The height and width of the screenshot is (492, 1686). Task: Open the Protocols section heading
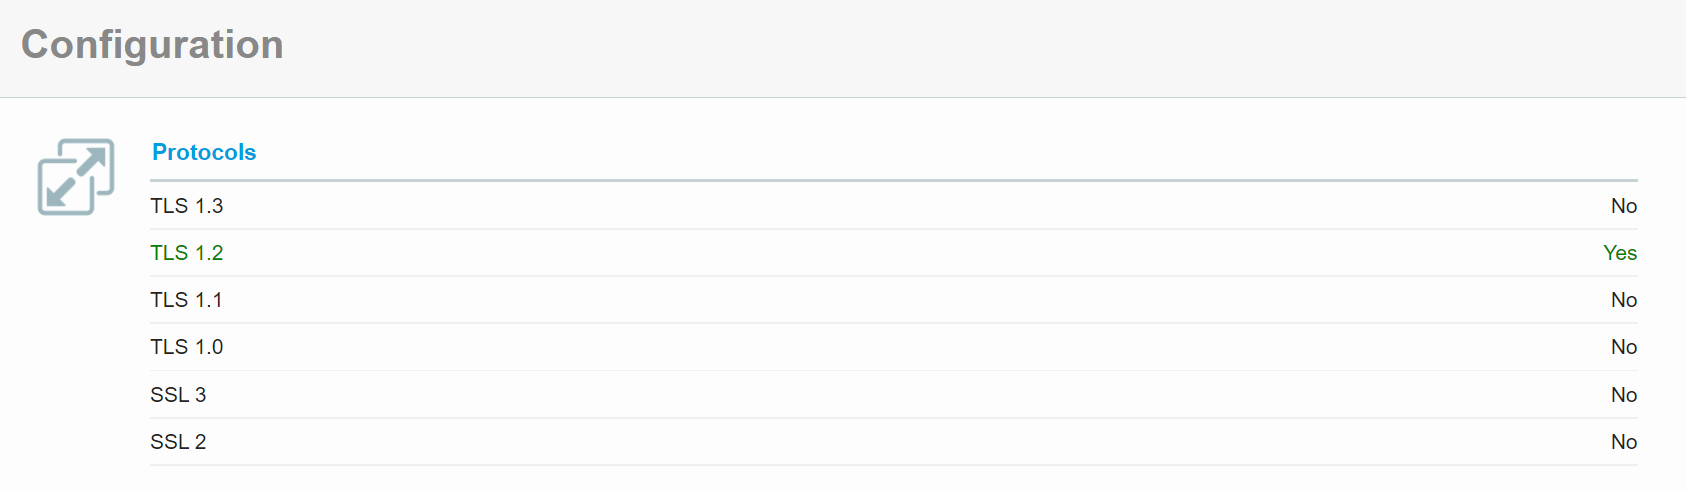[204, 152]
